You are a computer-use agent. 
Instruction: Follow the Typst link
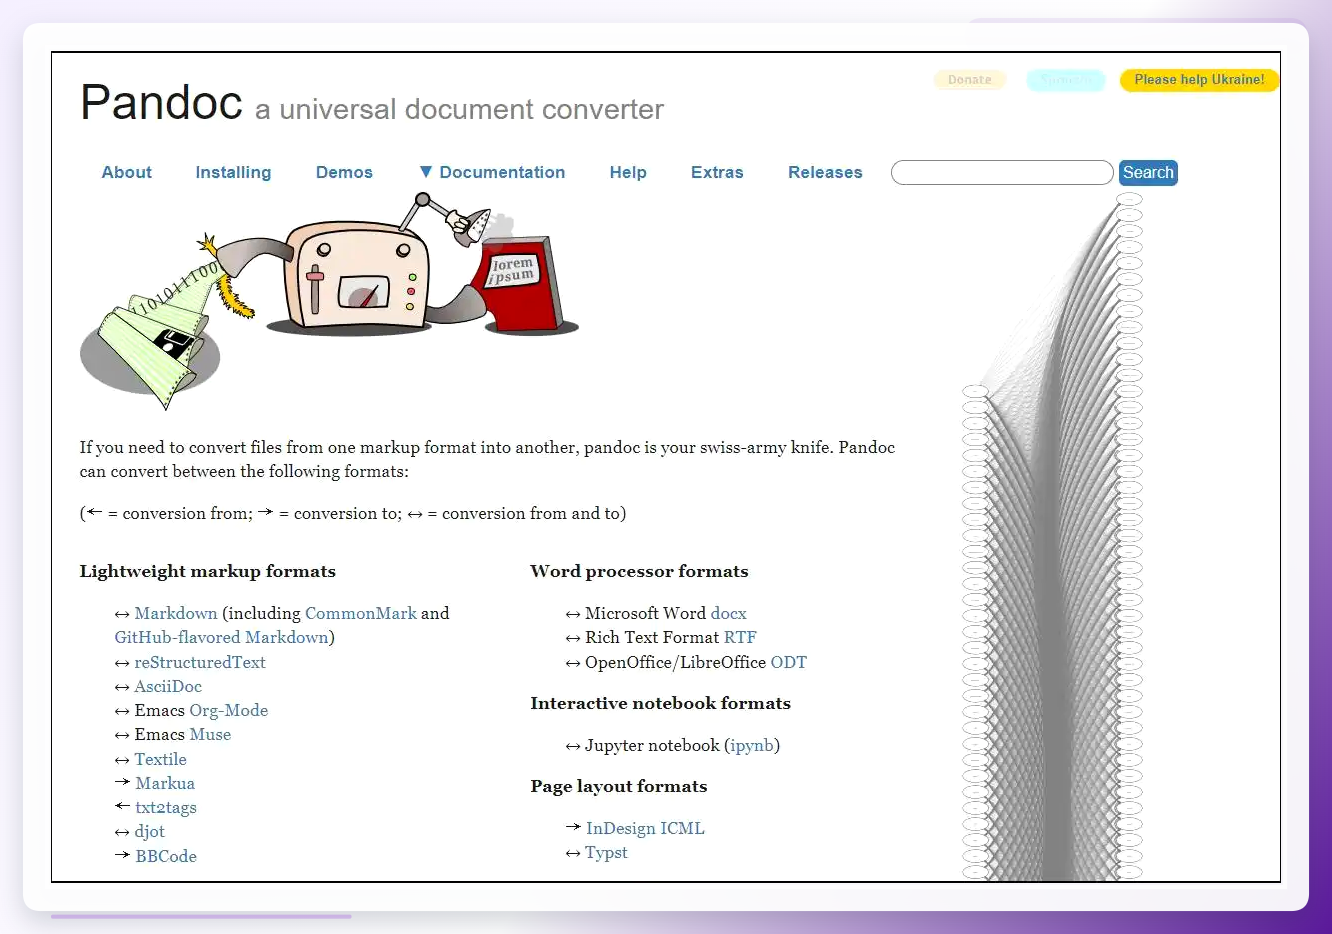pyautogui.click(x=606, y=852)
